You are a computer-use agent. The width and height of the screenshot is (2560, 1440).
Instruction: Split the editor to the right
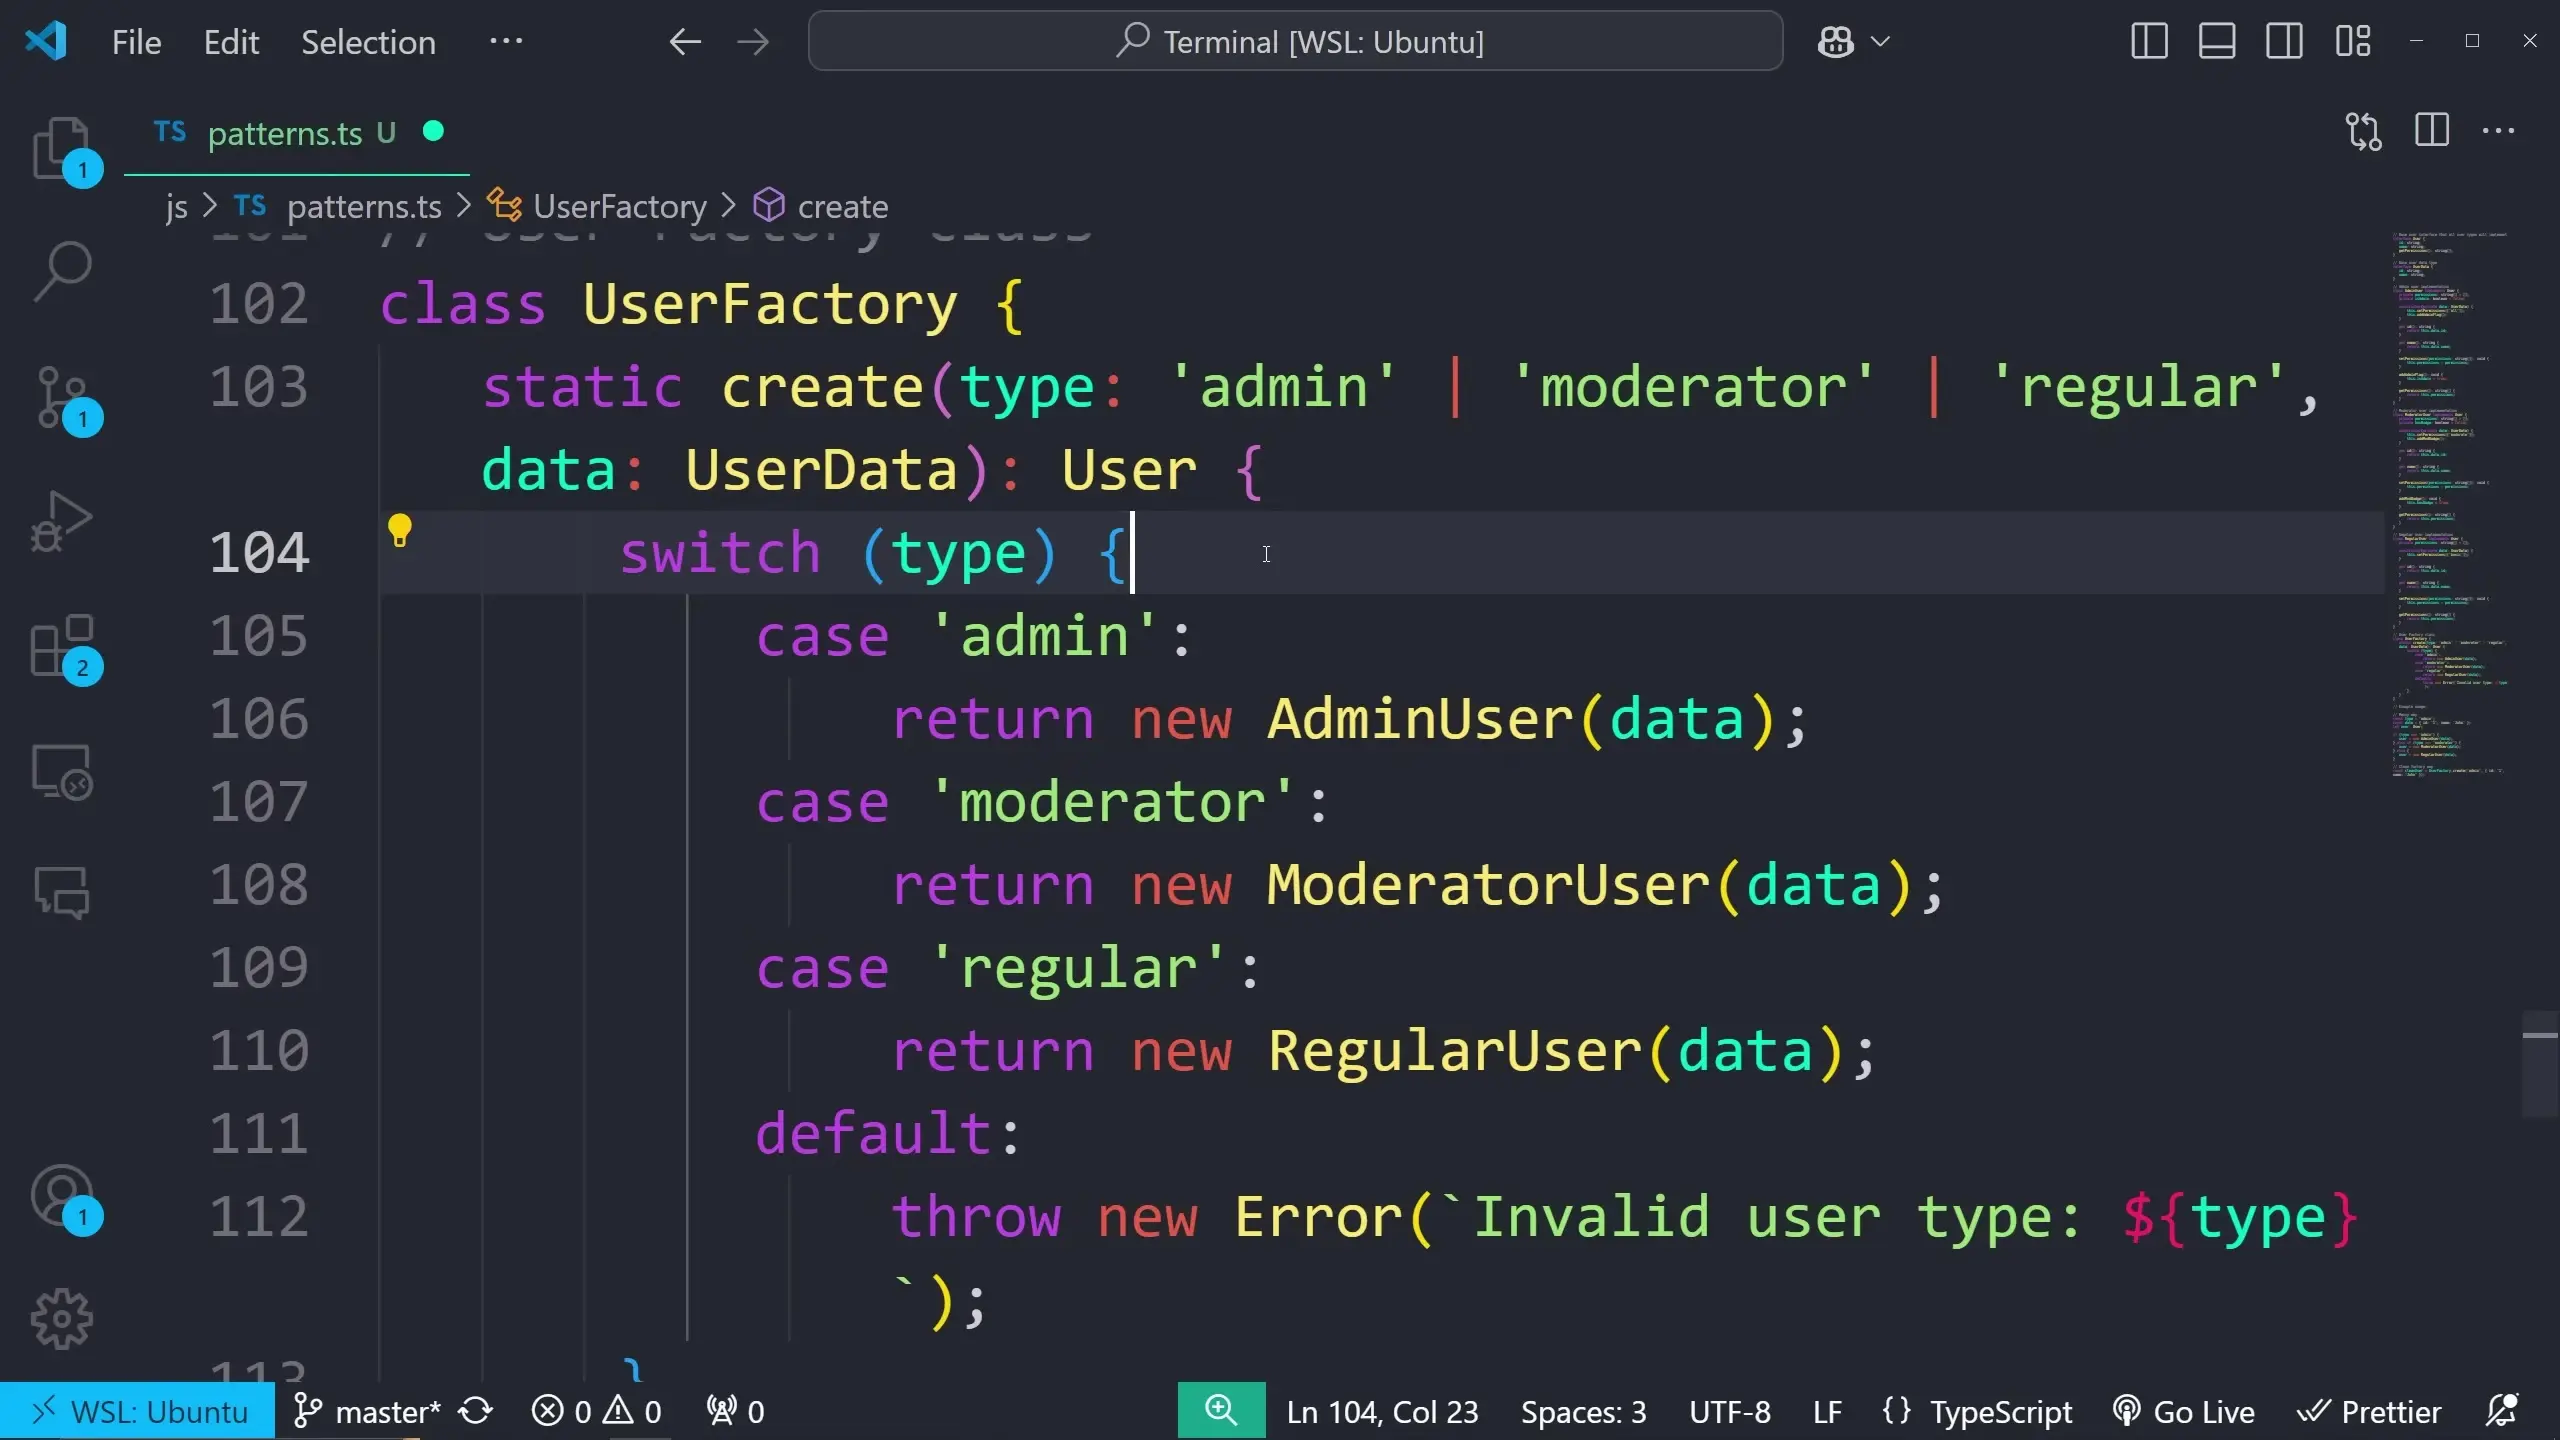coord(2432,131)
